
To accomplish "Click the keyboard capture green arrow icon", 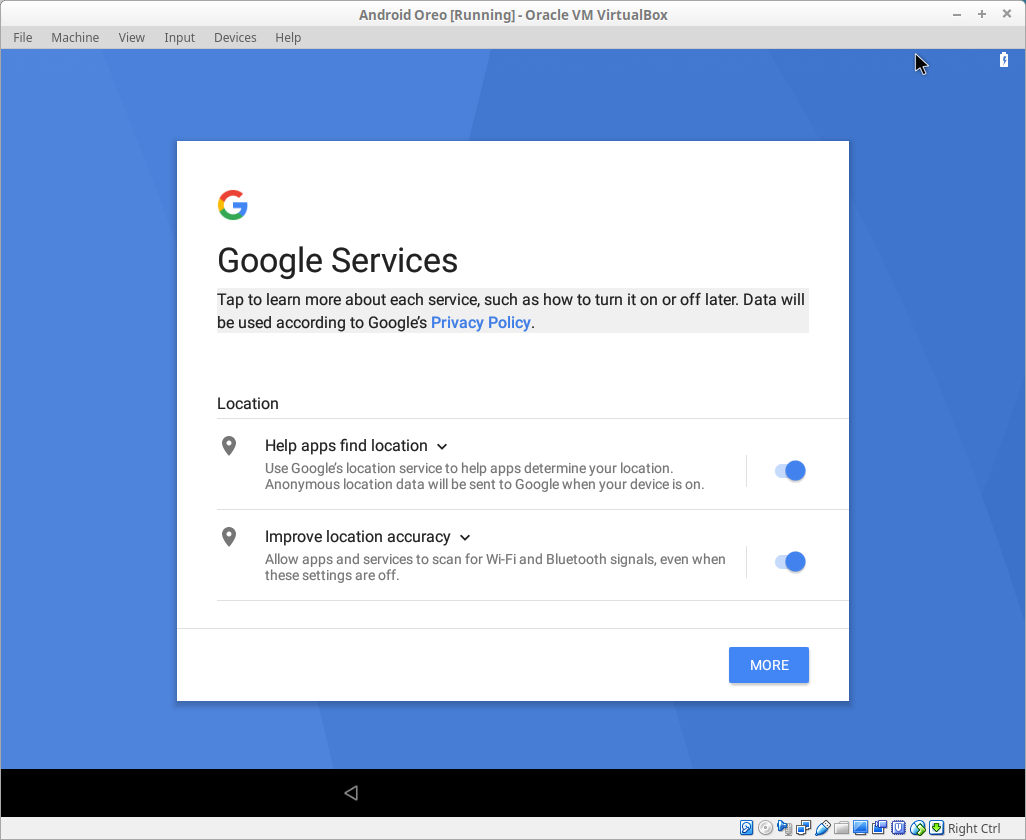I will pos(936,828).
